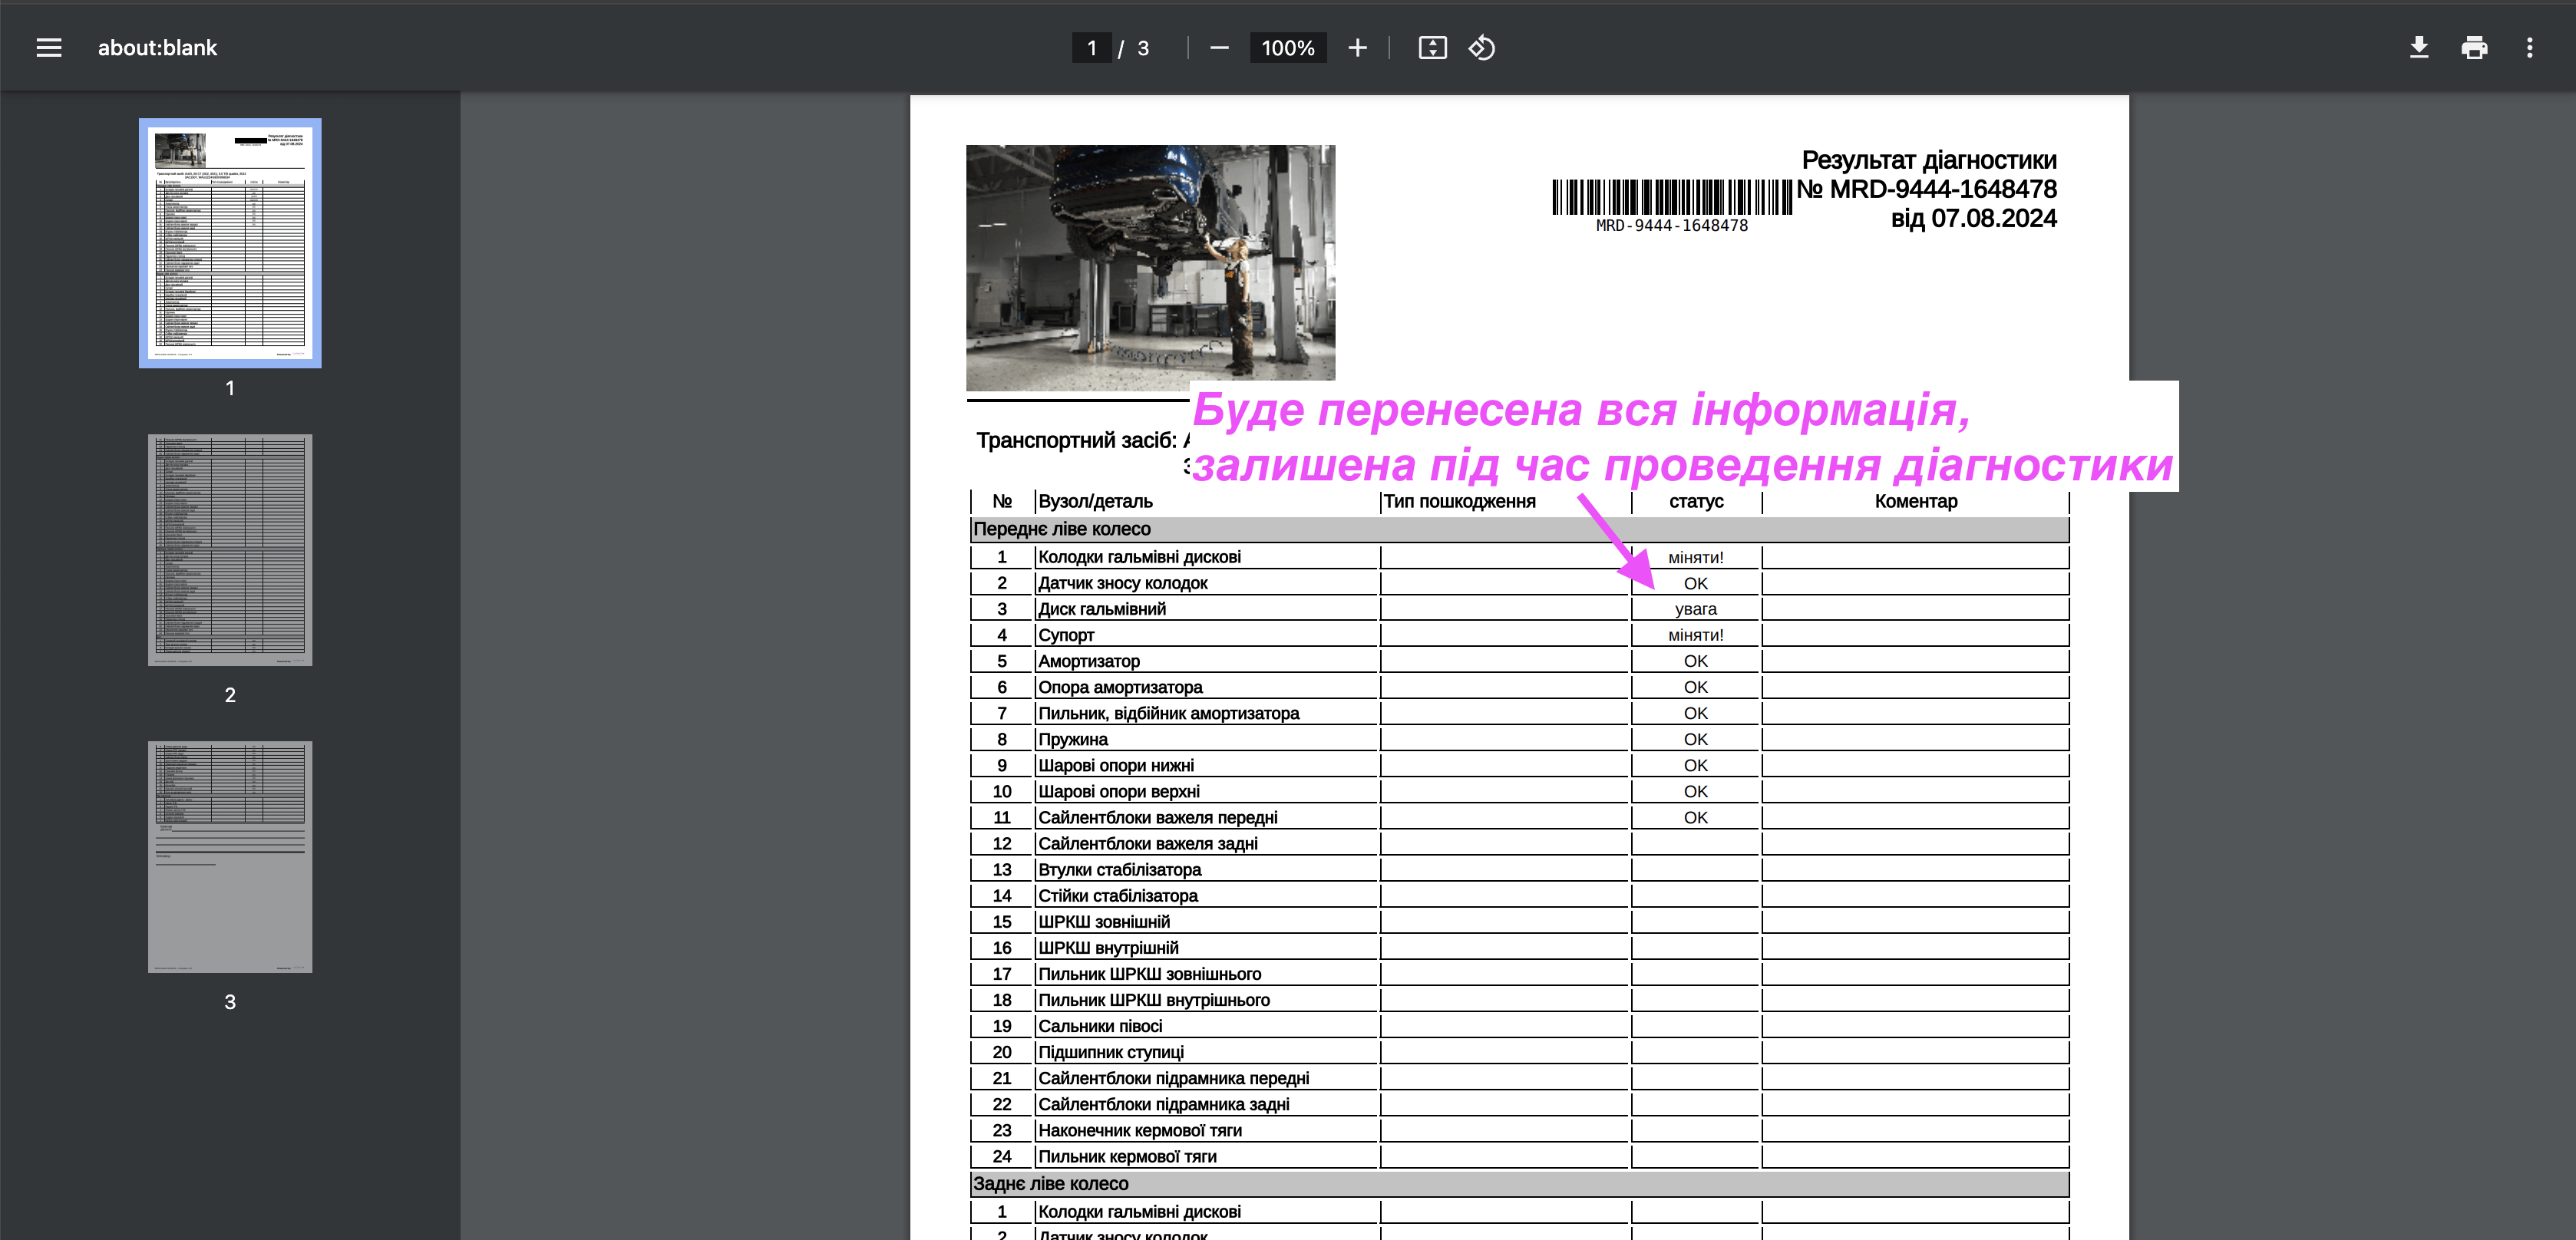Click the about:blank document title
This screenshot has width=2576, height=1240.
(157, 48)
